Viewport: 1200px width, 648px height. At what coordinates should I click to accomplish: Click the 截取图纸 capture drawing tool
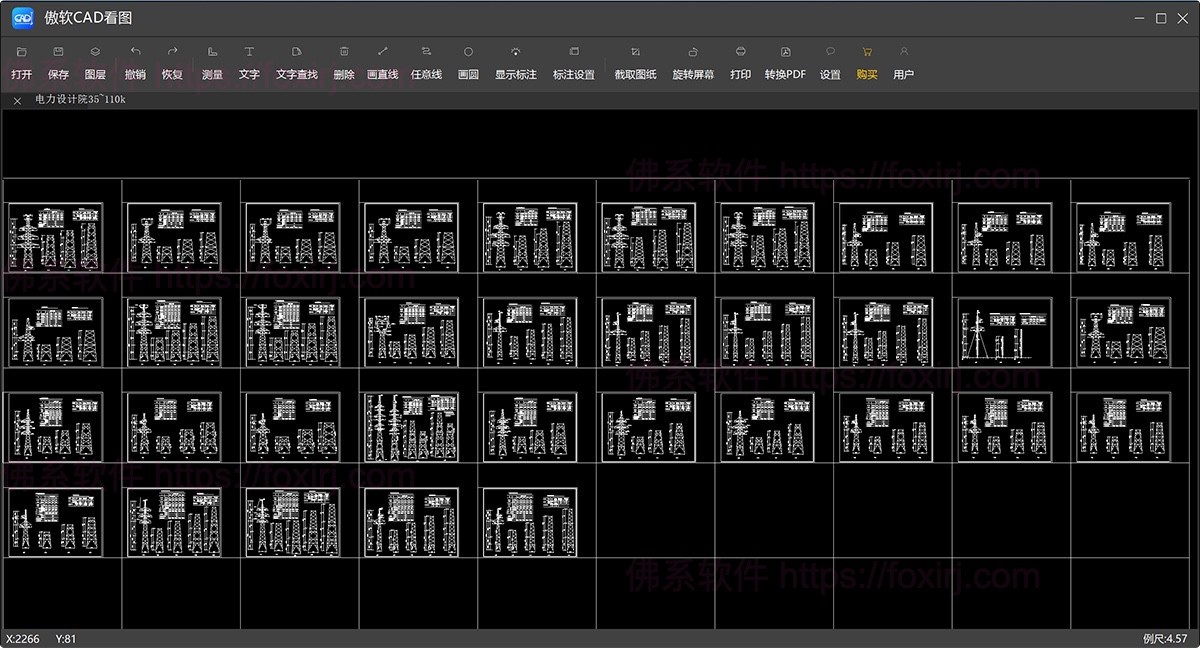coord(634,62)
